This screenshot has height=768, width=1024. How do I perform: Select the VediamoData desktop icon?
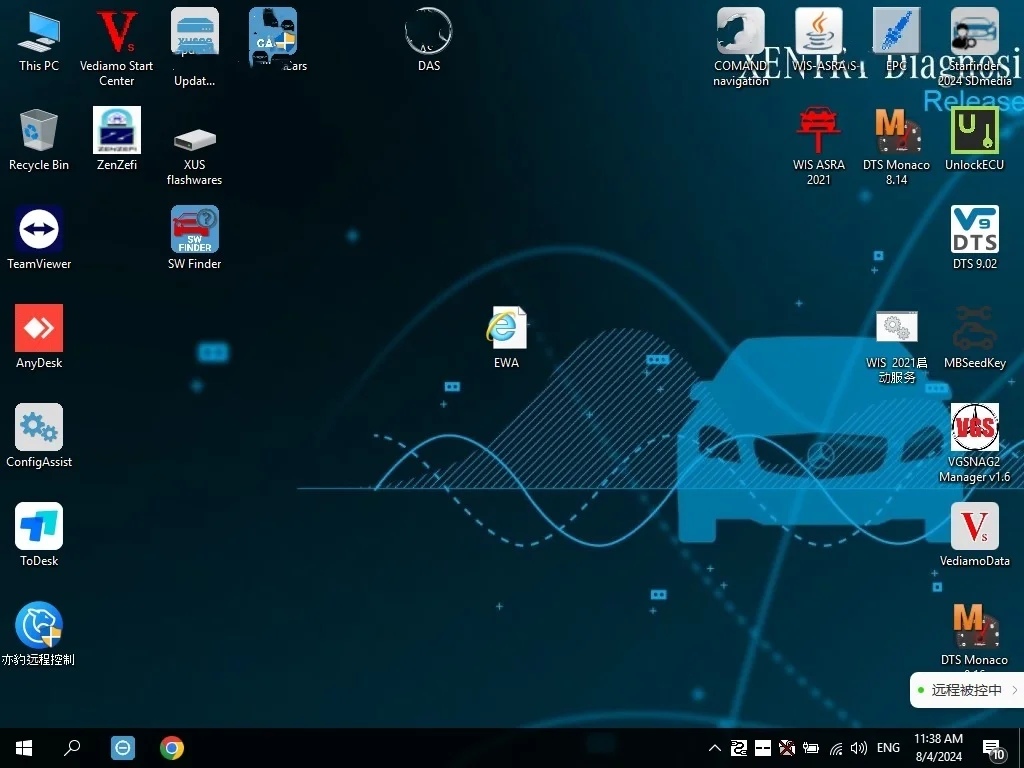pyautogui.click(x=974, y=535)
